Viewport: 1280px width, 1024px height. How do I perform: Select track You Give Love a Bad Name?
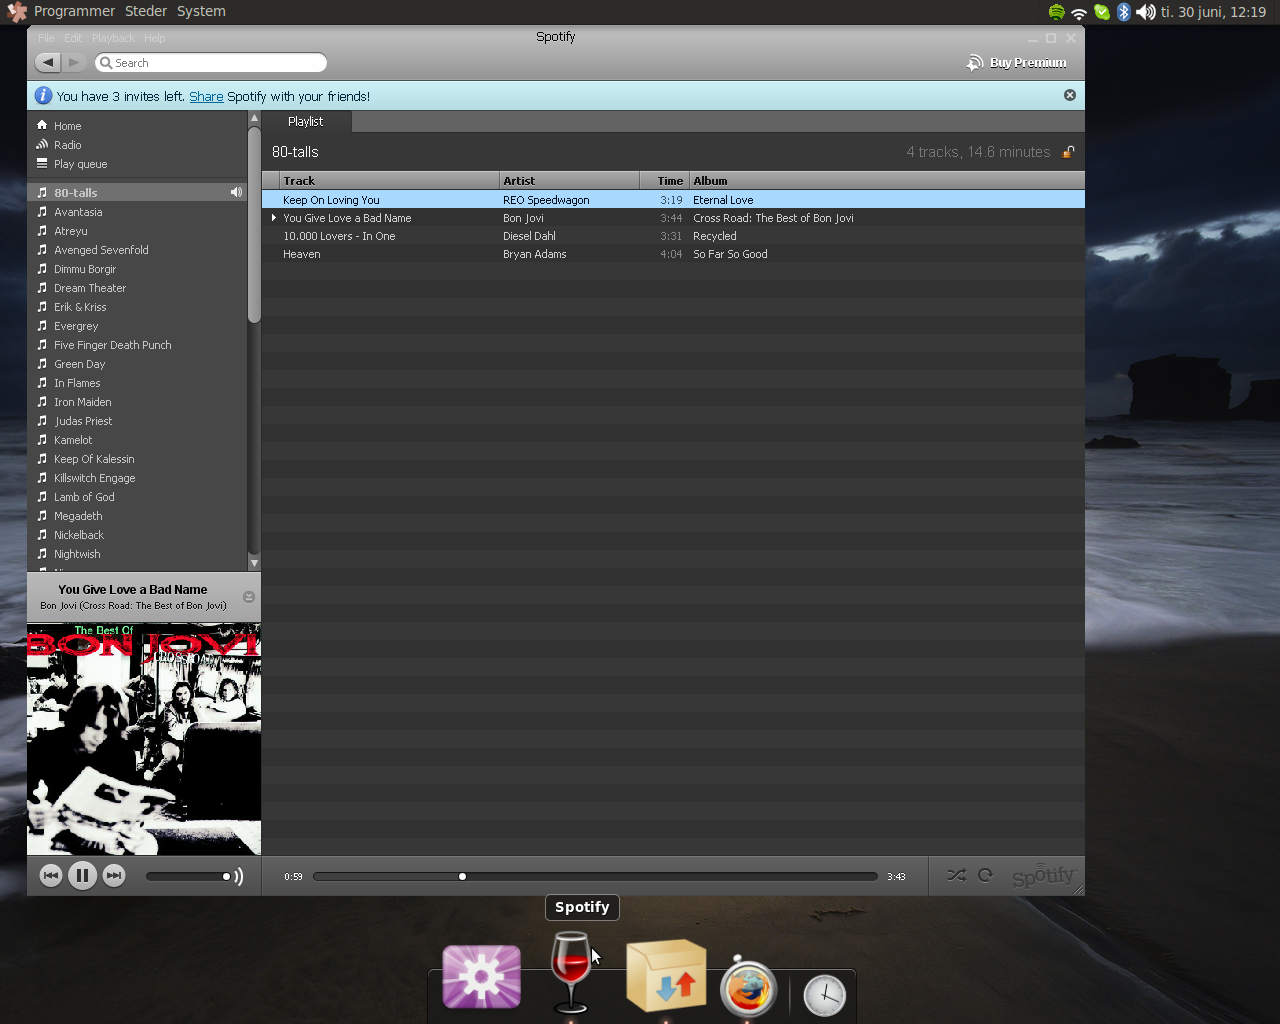(x=673, y=218)
